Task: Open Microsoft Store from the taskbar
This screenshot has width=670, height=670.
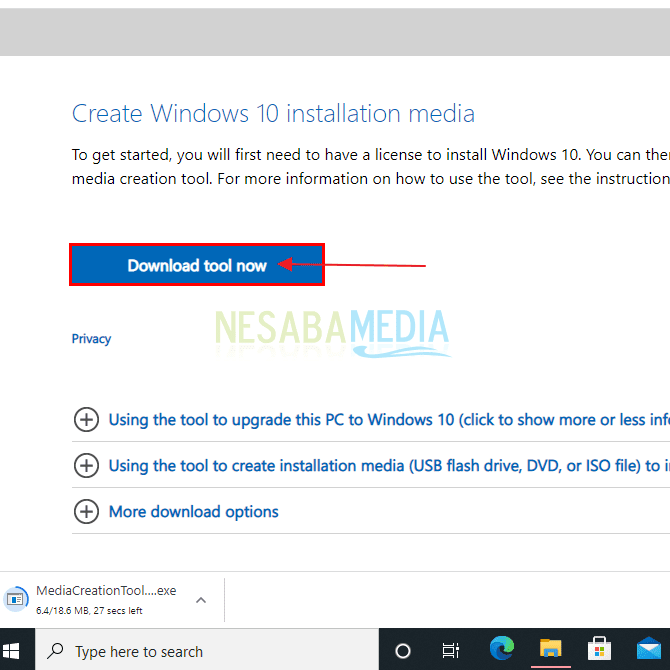Action: [x=599, y=649]
